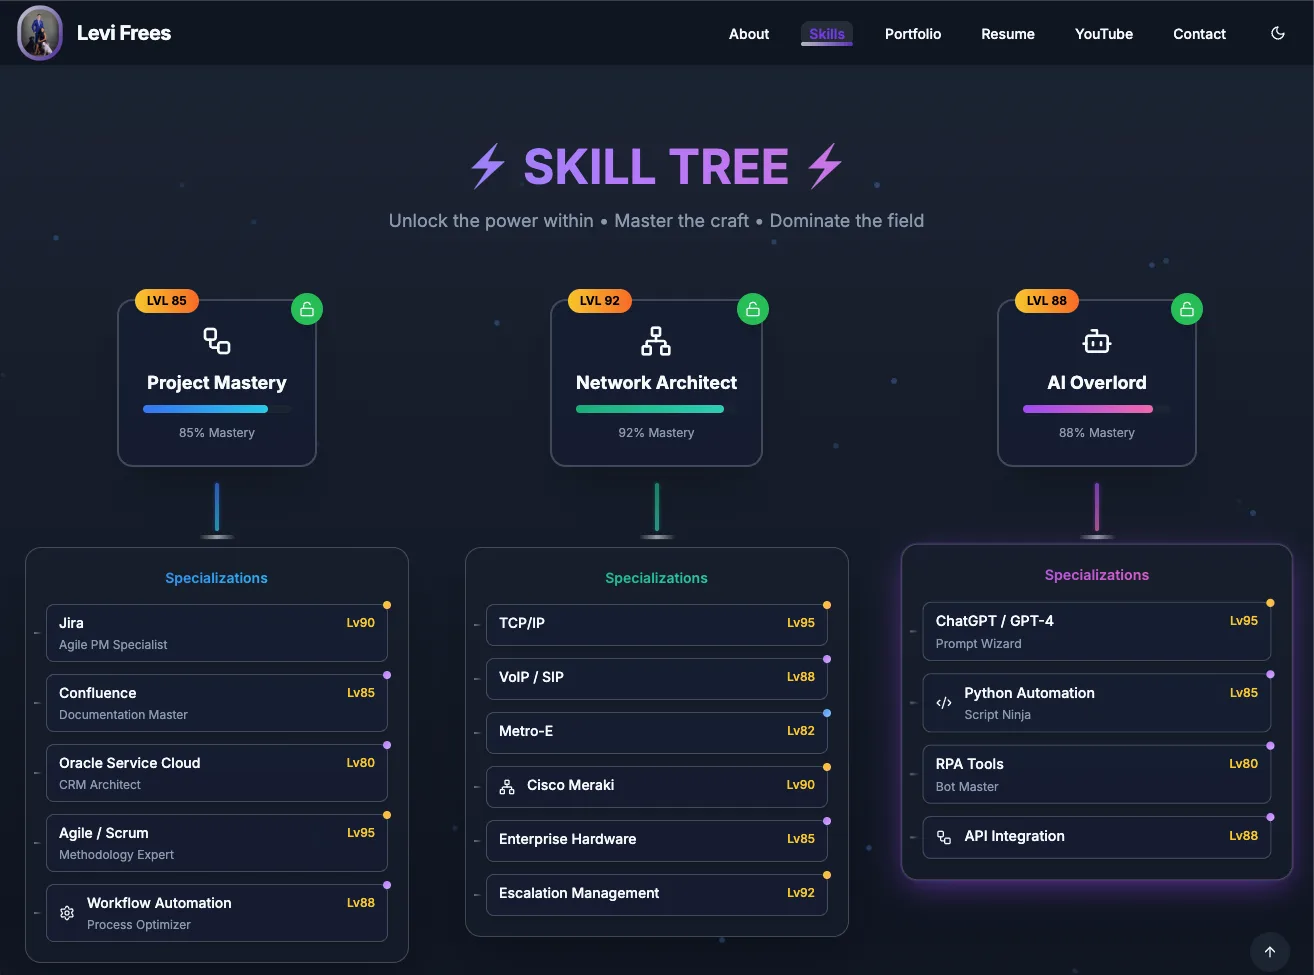Image resolution: width=1314 pixels, height=975 pixels.
Task: Click the unlock icon on AI Overlord
Action: click(x=1187, y=309)
